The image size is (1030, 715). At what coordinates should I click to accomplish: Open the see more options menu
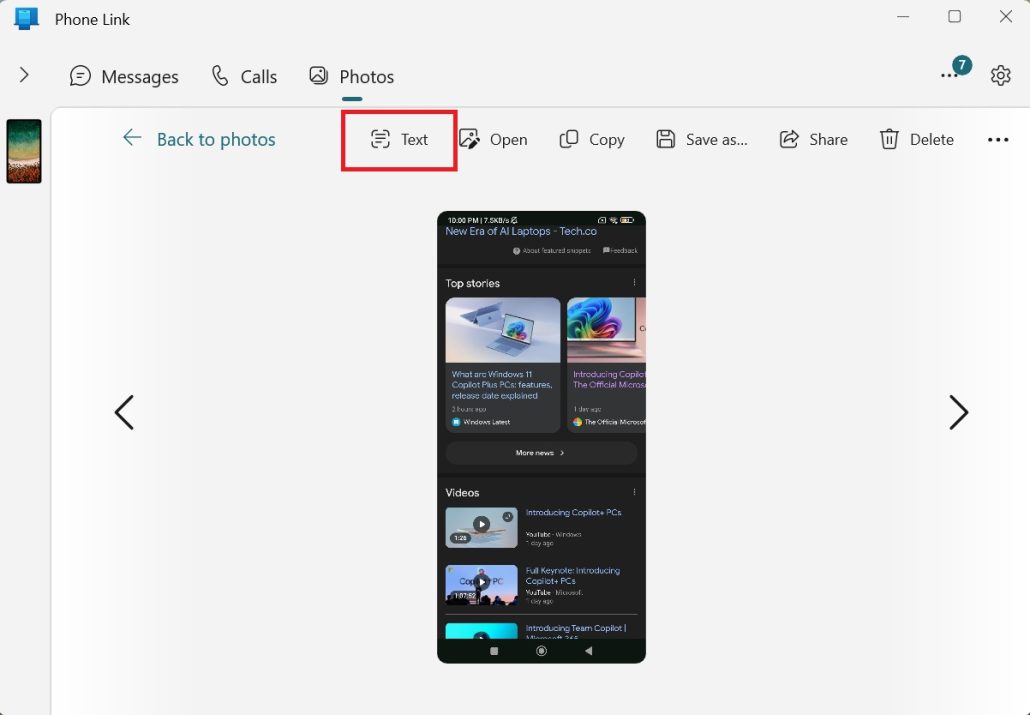point(998,139)
